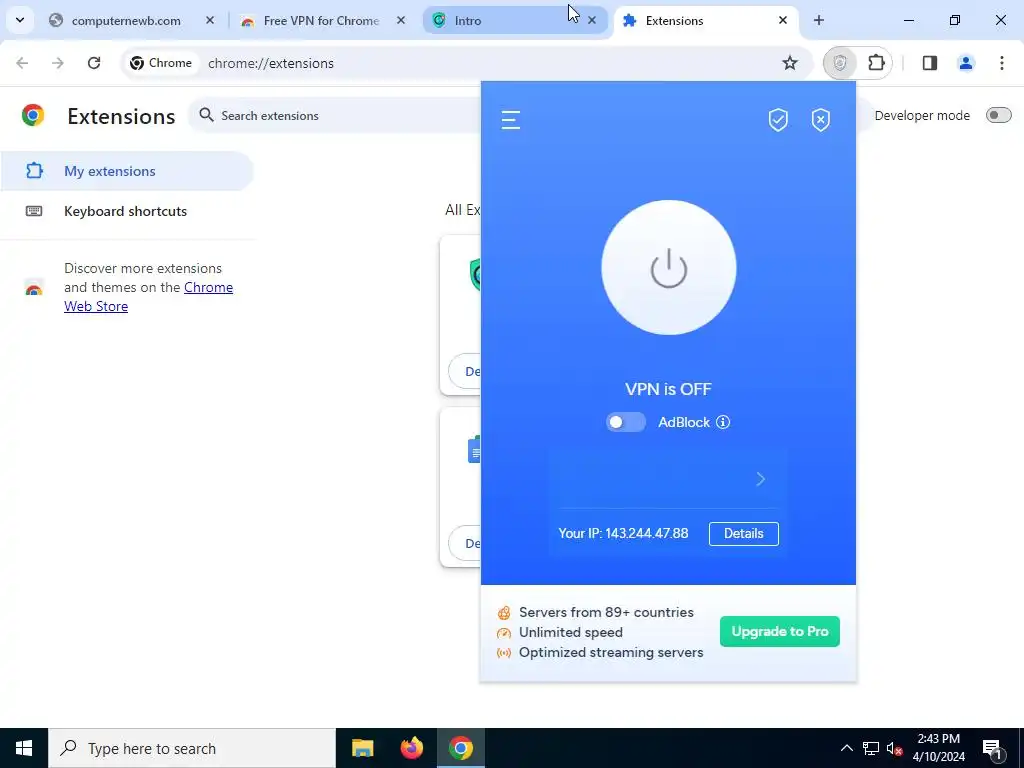This screenshot has width=1024, height=768.
Task: Expand the tab search dropdown
Action: [x=20, y=20]
